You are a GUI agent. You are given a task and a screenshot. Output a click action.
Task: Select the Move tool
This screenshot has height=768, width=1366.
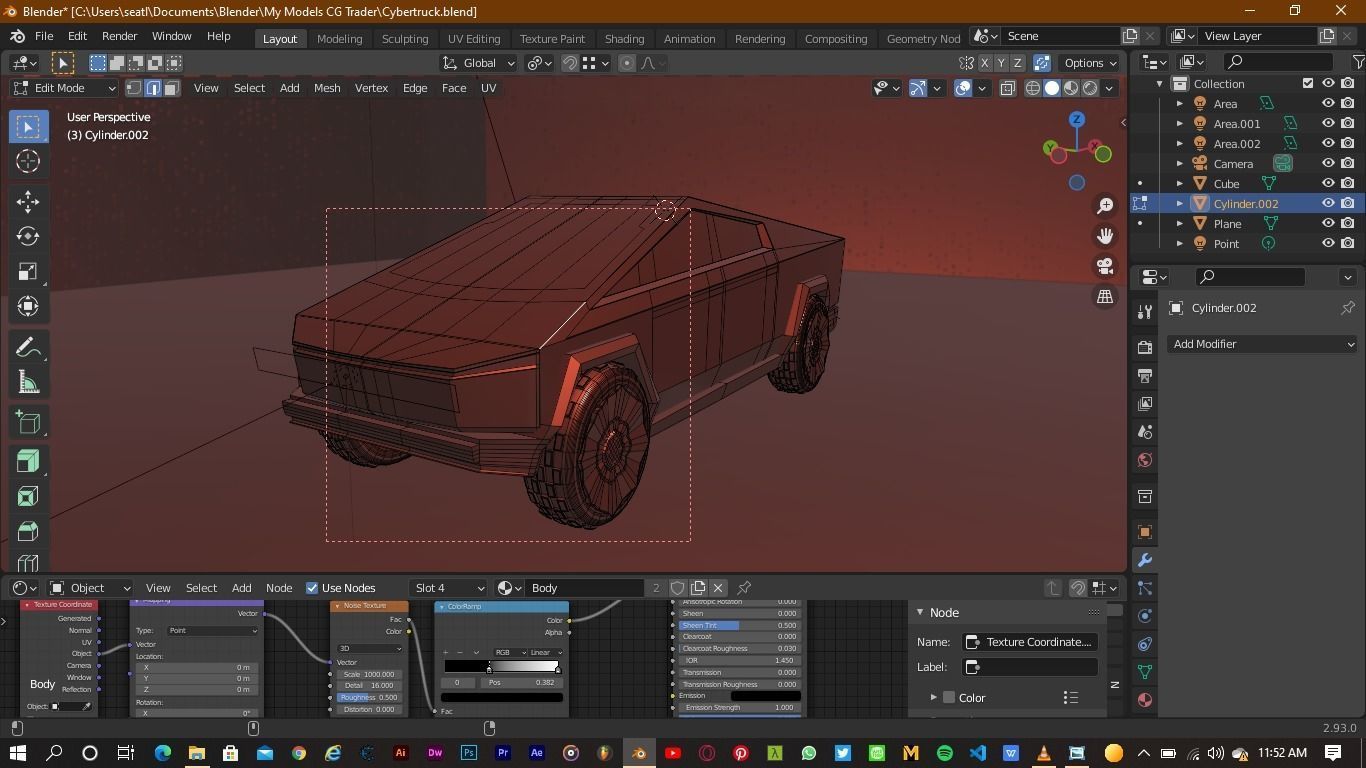pyautogui.click(x=28, y=201)
